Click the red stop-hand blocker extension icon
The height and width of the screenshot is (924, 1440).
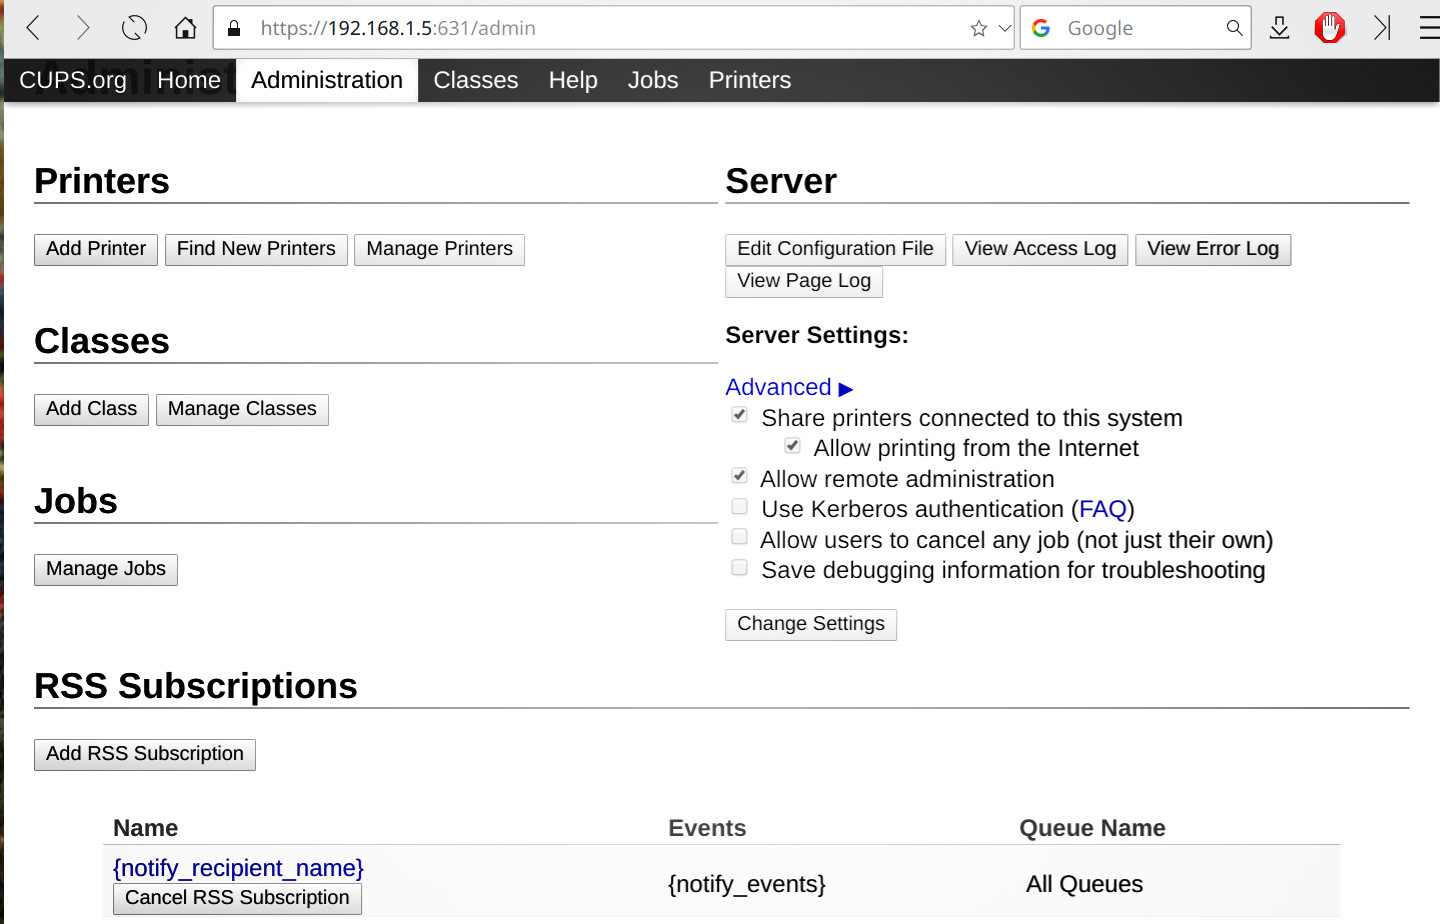(x=1329, y=28)
